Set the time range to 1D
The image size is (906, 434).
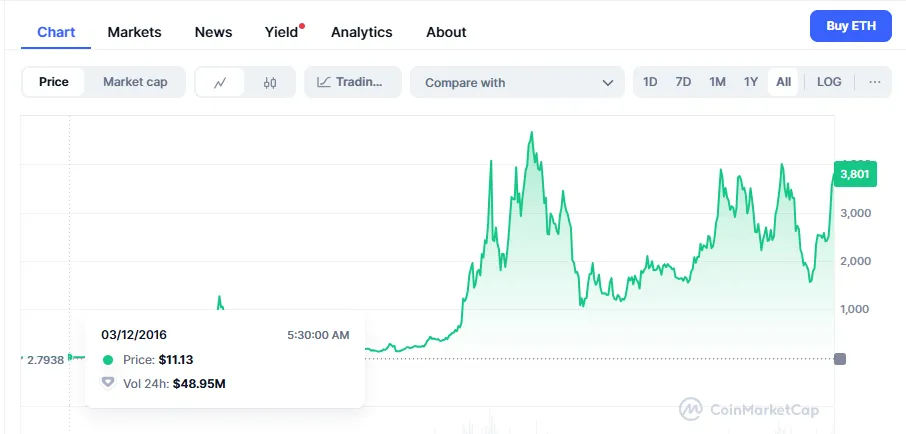[x=650, y=82]
